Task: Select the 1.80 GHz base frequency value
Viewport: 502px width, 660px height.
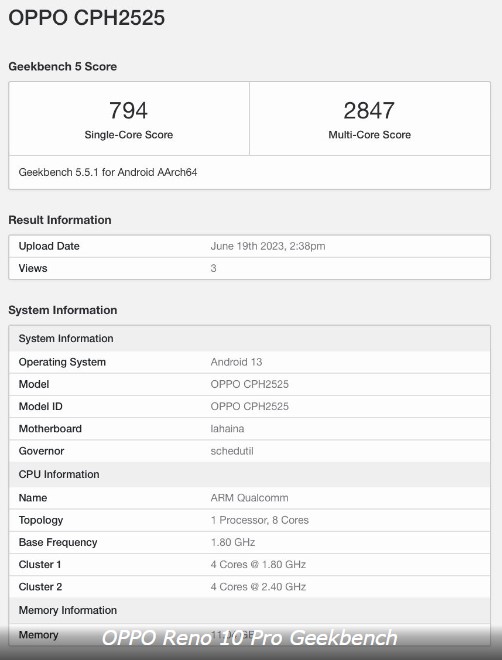Action: (233, 543)
